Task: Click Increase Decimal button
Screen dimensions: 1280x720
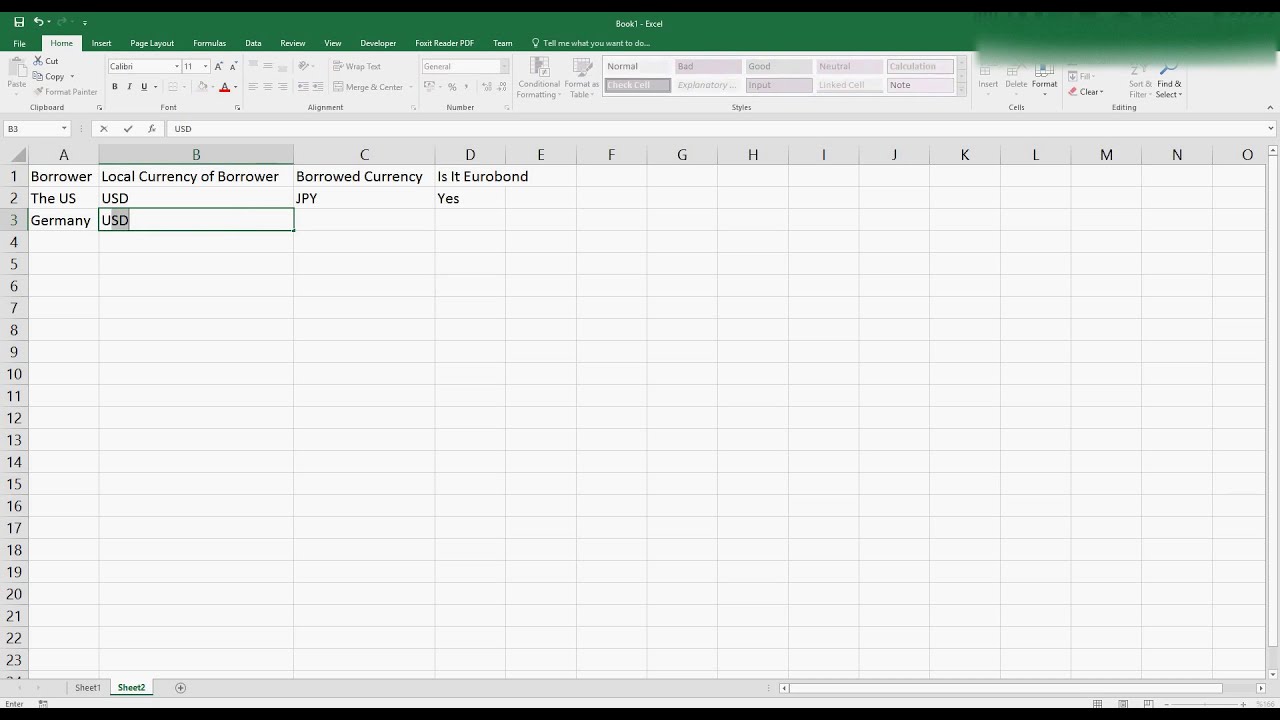Action: [x=482, y=87]
